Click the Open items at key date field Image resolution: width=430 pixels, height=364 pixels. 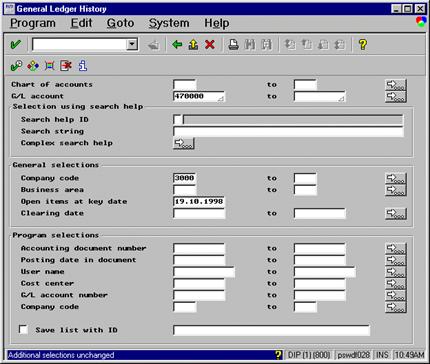(x=199, y=202)
